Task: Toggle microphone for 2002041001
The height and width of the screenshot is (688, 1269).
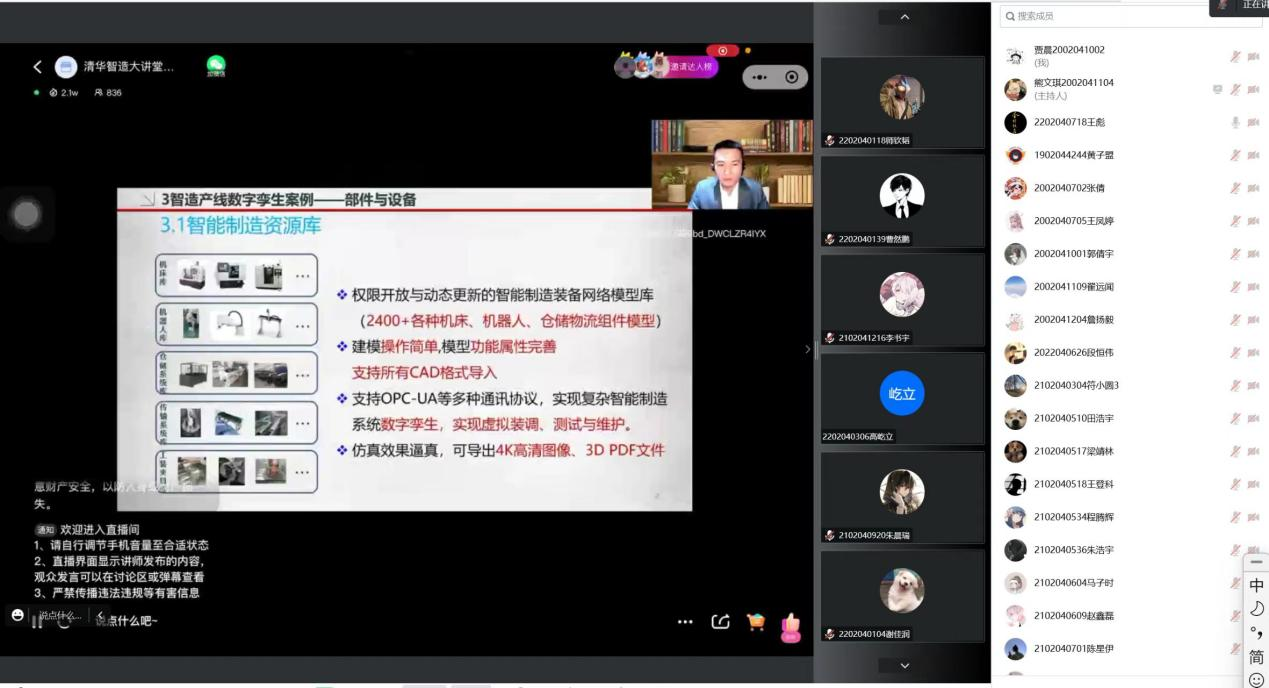Action: [x=1236, y=255]
